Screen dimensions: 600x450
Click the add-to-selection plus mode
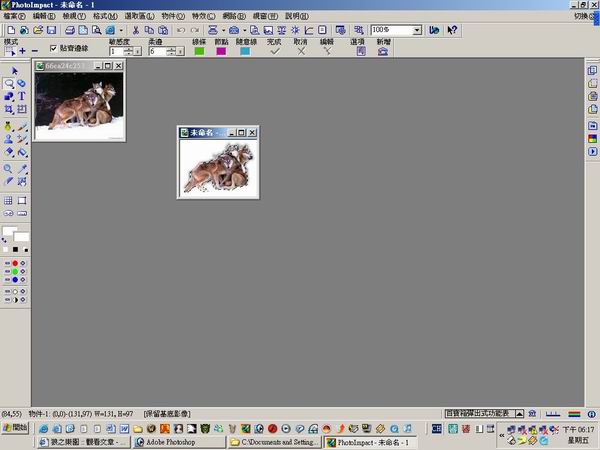(x=22, y=51)
